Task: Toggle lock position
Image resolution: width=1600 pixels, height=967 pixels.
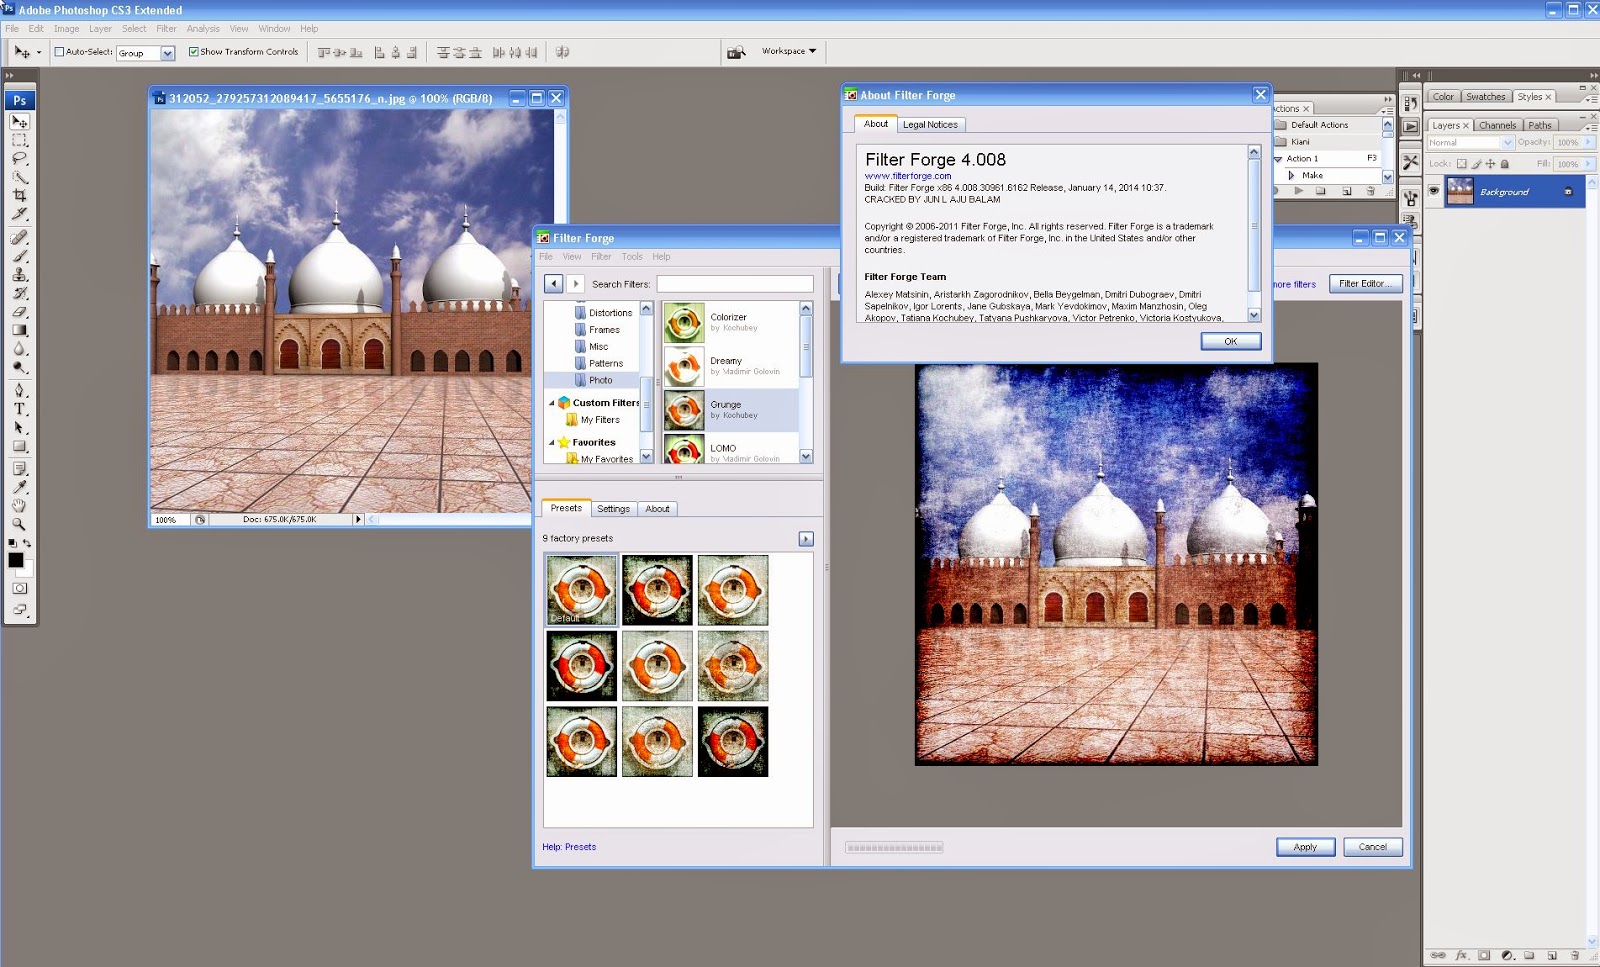Action: (x=1490, y=164)
